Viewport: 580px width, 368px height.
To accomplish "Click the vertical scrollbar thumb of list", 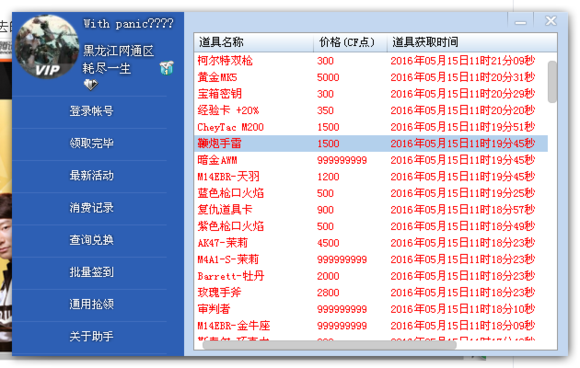I will tap(552, 82).
